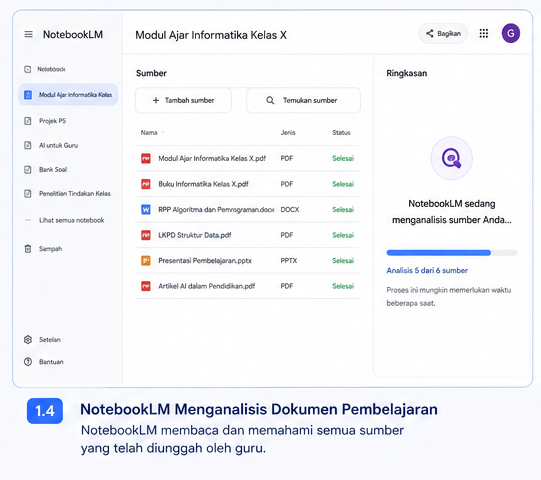Image resolution: width=541 pixels, height=480 pixels.
Task: Click the Penelitian Tindakan Kelas notebook icon
Action: pyautogui.click(x=28, y=194)
